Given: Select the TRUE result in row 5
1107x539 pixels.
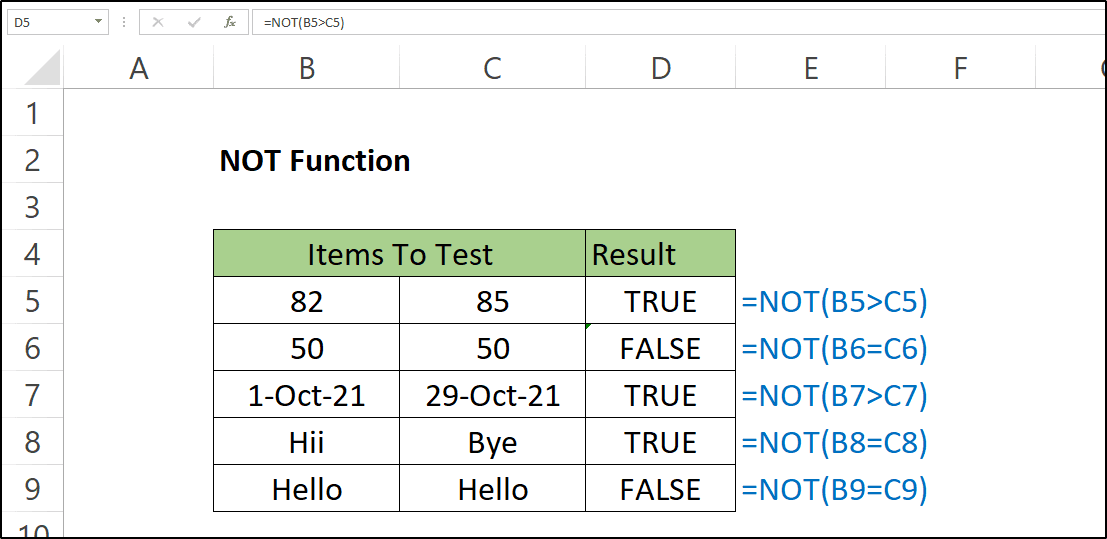Looking at the screenshot, I should pos(660,301).
